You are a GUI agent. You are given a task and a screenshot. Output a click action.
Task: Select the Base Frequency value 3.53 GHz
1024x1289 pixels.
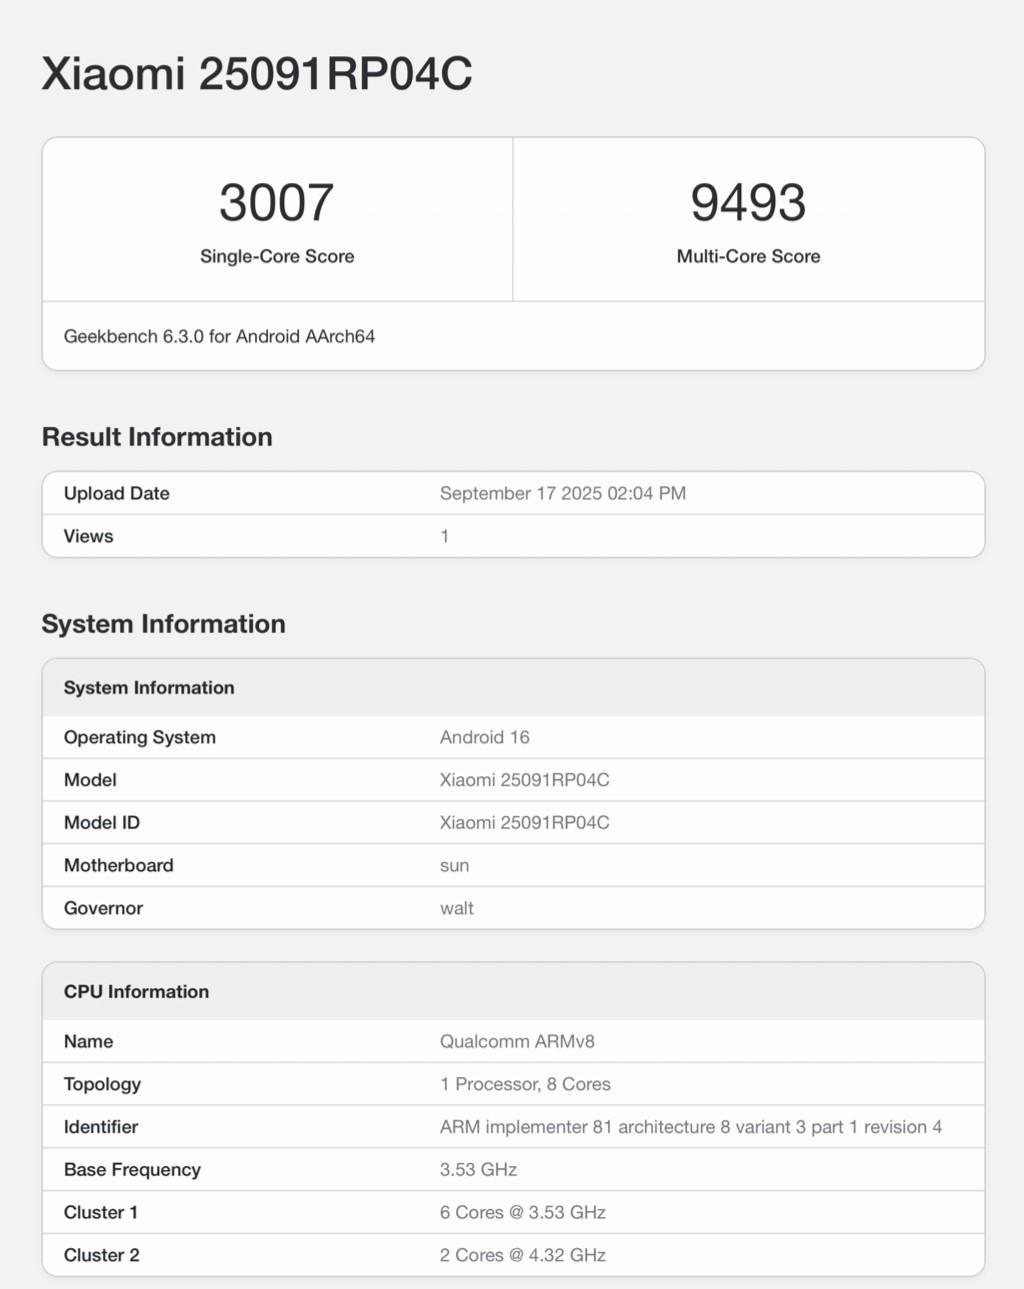click(x=479, y=1170)
